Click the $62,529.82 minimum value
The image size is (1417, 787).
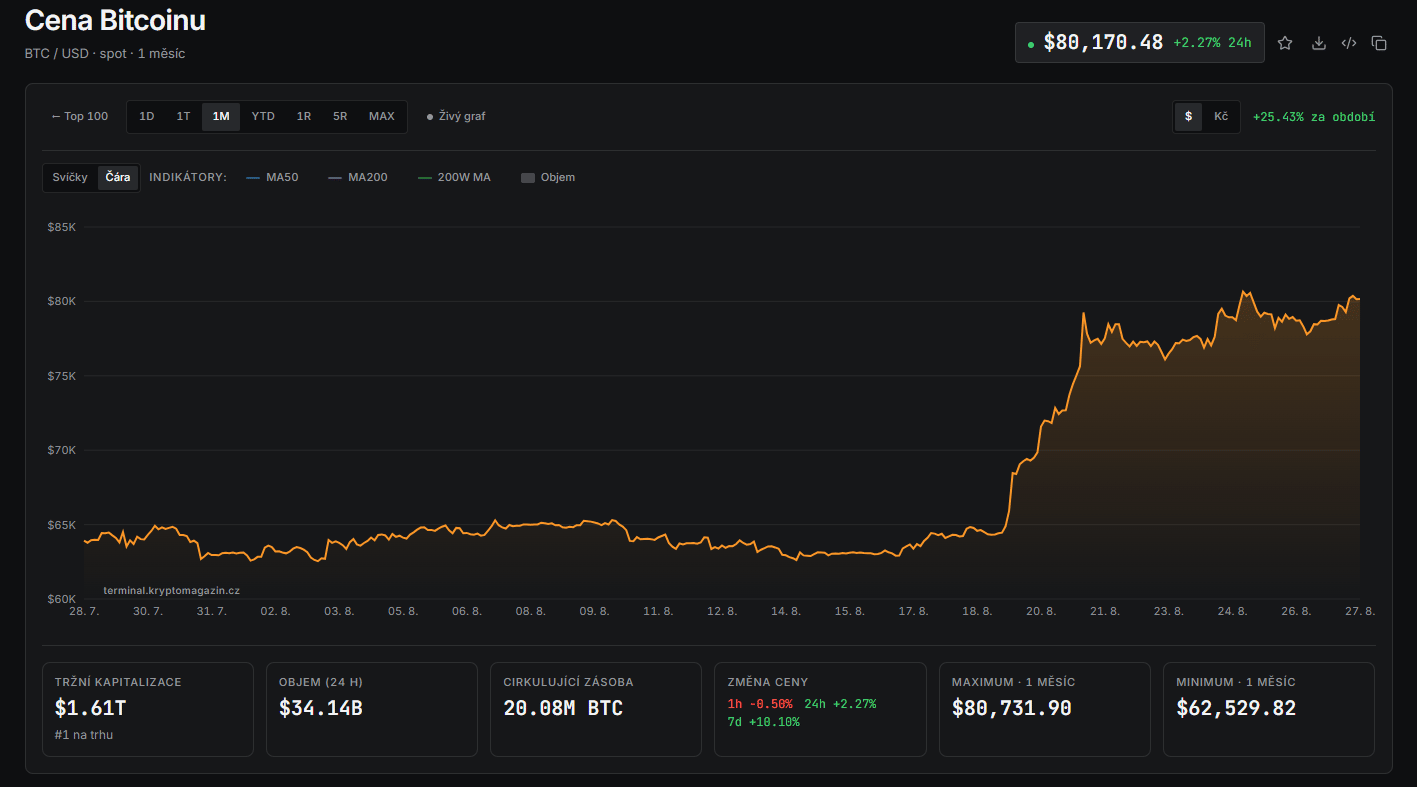pos(1236,708)
